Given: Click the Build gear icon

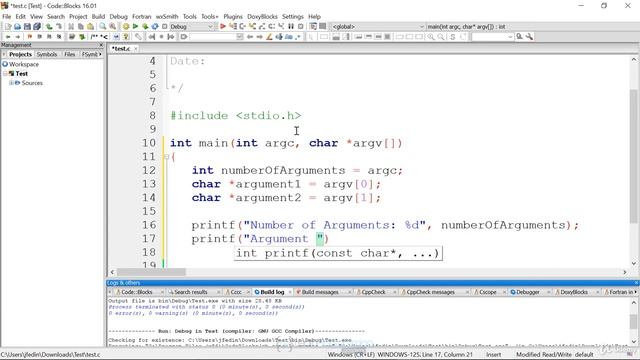Looking at the screenshot, I should (x=126, y=27).
